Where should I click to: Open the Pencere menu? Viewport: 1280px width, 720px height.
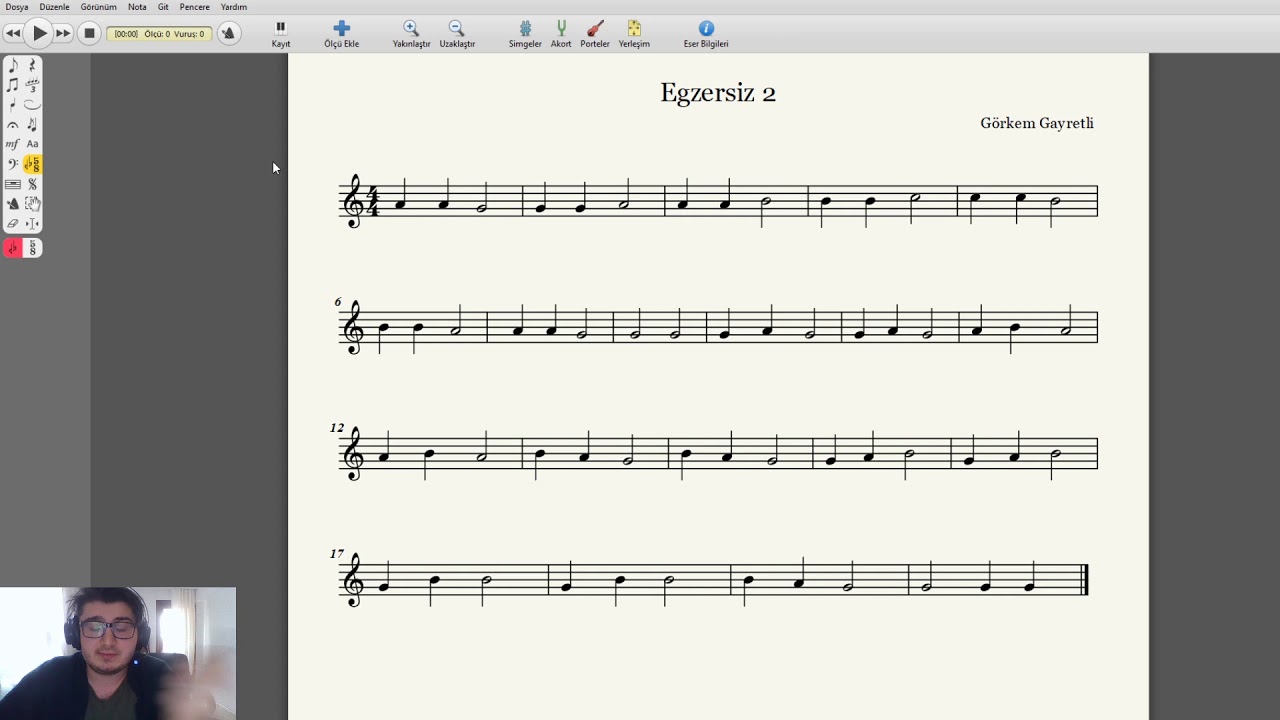tap(195, 7)
